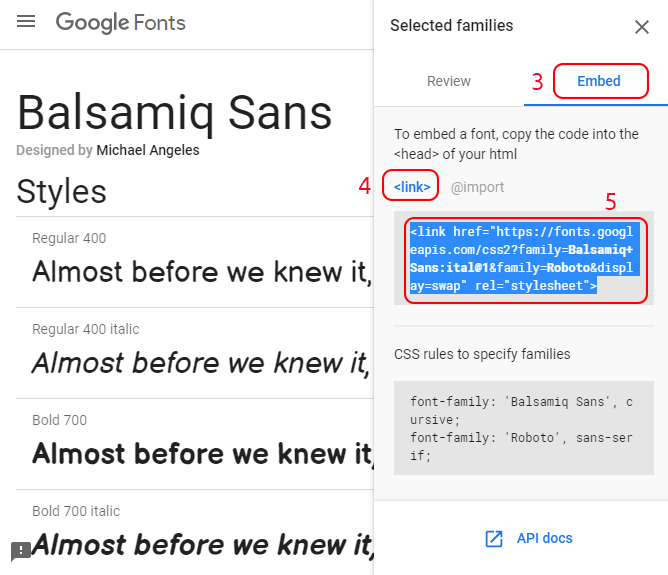This screenshot has height=575, width=668.
Task: Click the Selected families panel title
Action: coord(452,26)
